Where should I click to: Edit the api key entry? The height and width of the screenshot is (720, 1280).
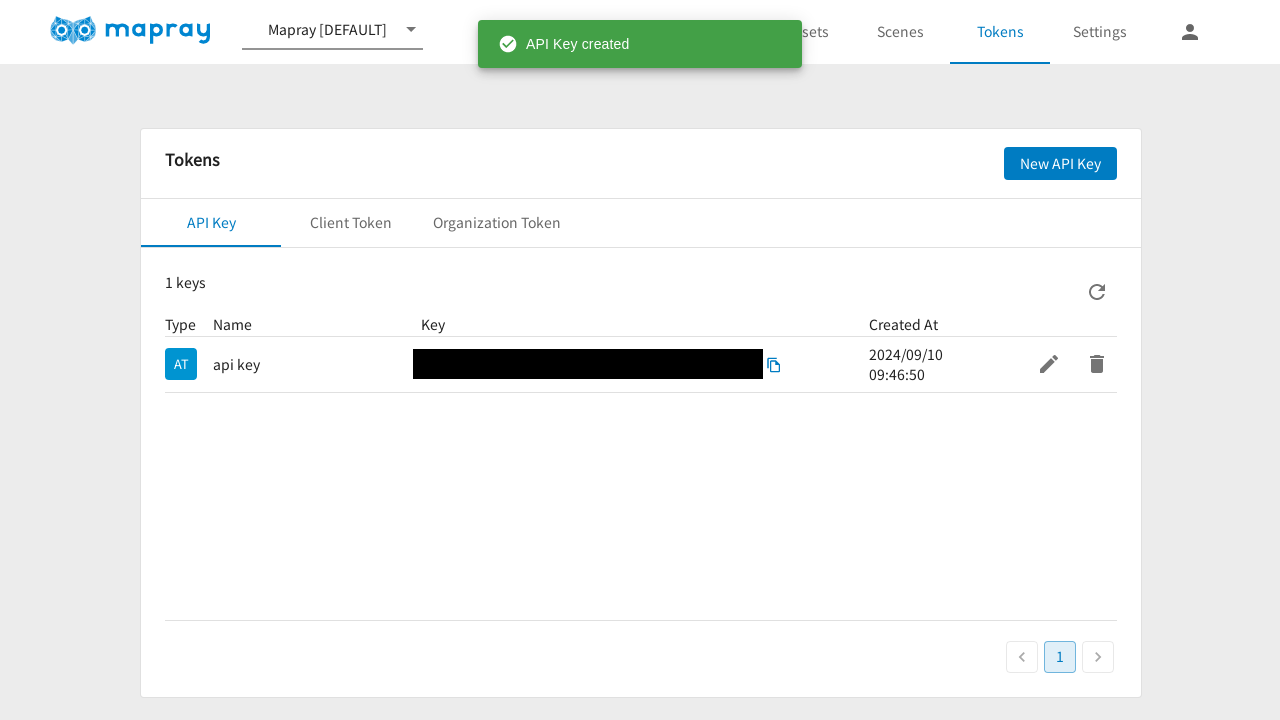click(x=1048, y=364)
